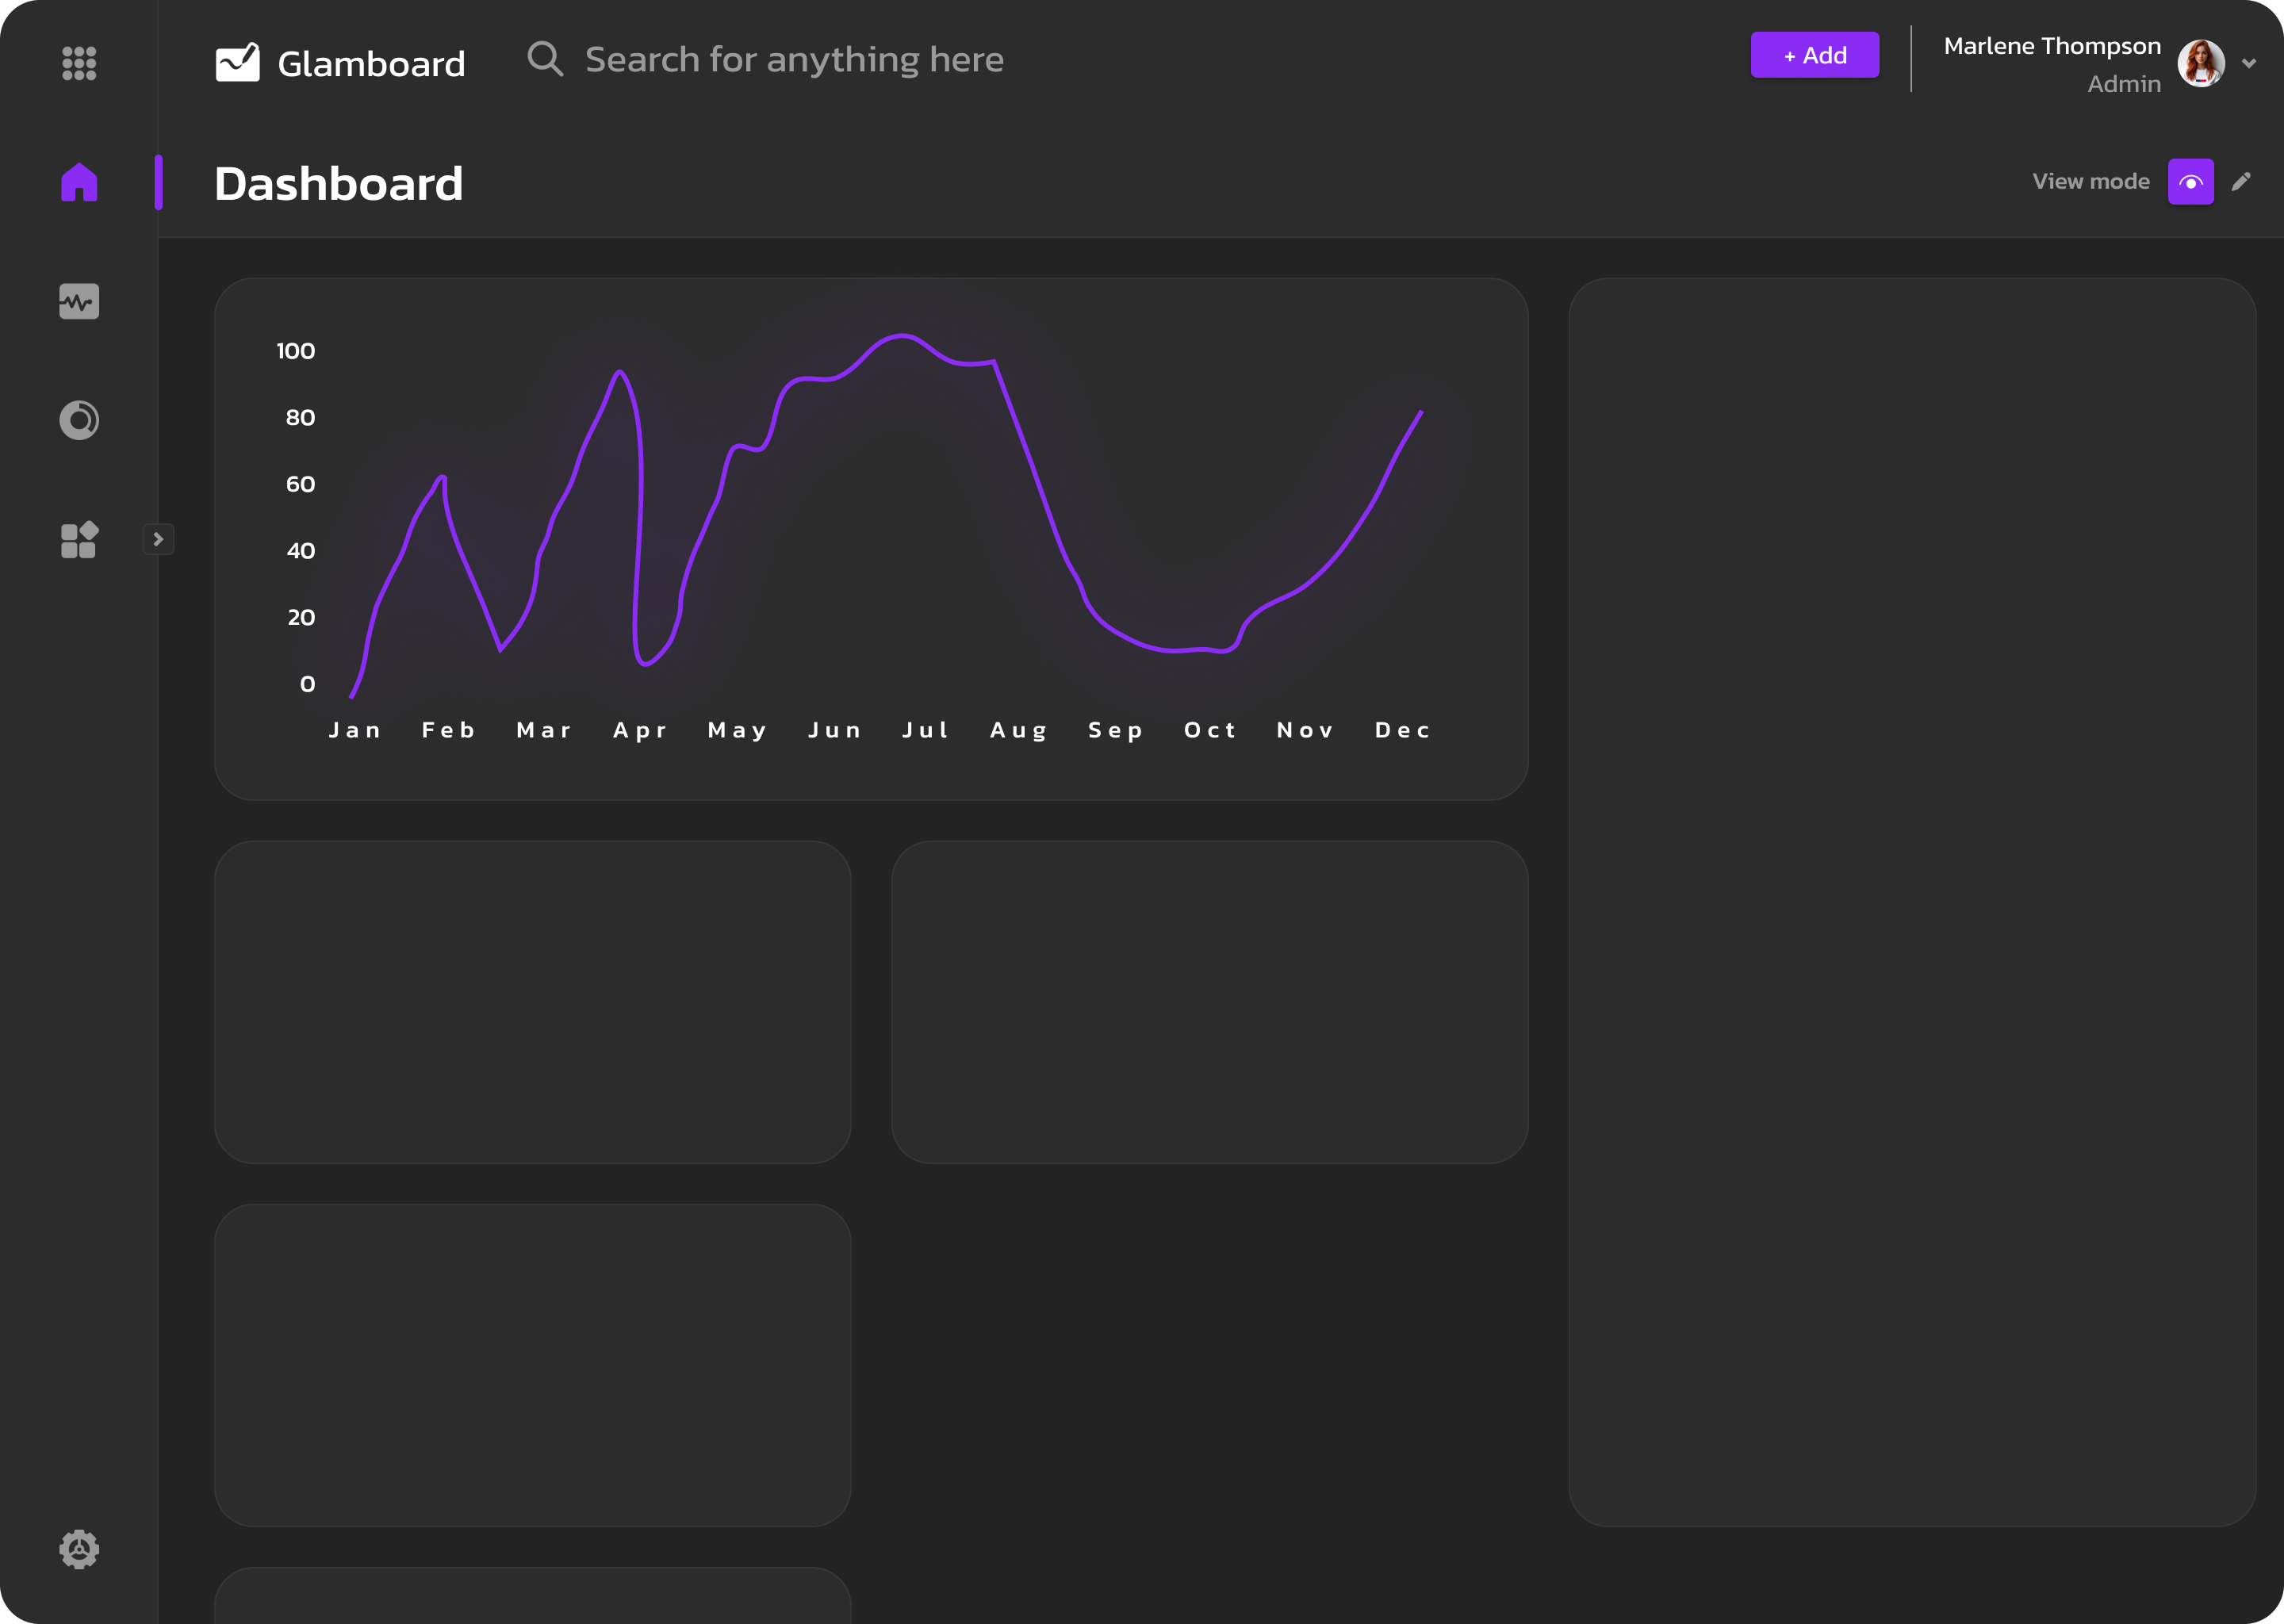This screenshot has height=1624, width=2284.
Task: Open user account dropdown chevron
Action: tap(2249, 63)
